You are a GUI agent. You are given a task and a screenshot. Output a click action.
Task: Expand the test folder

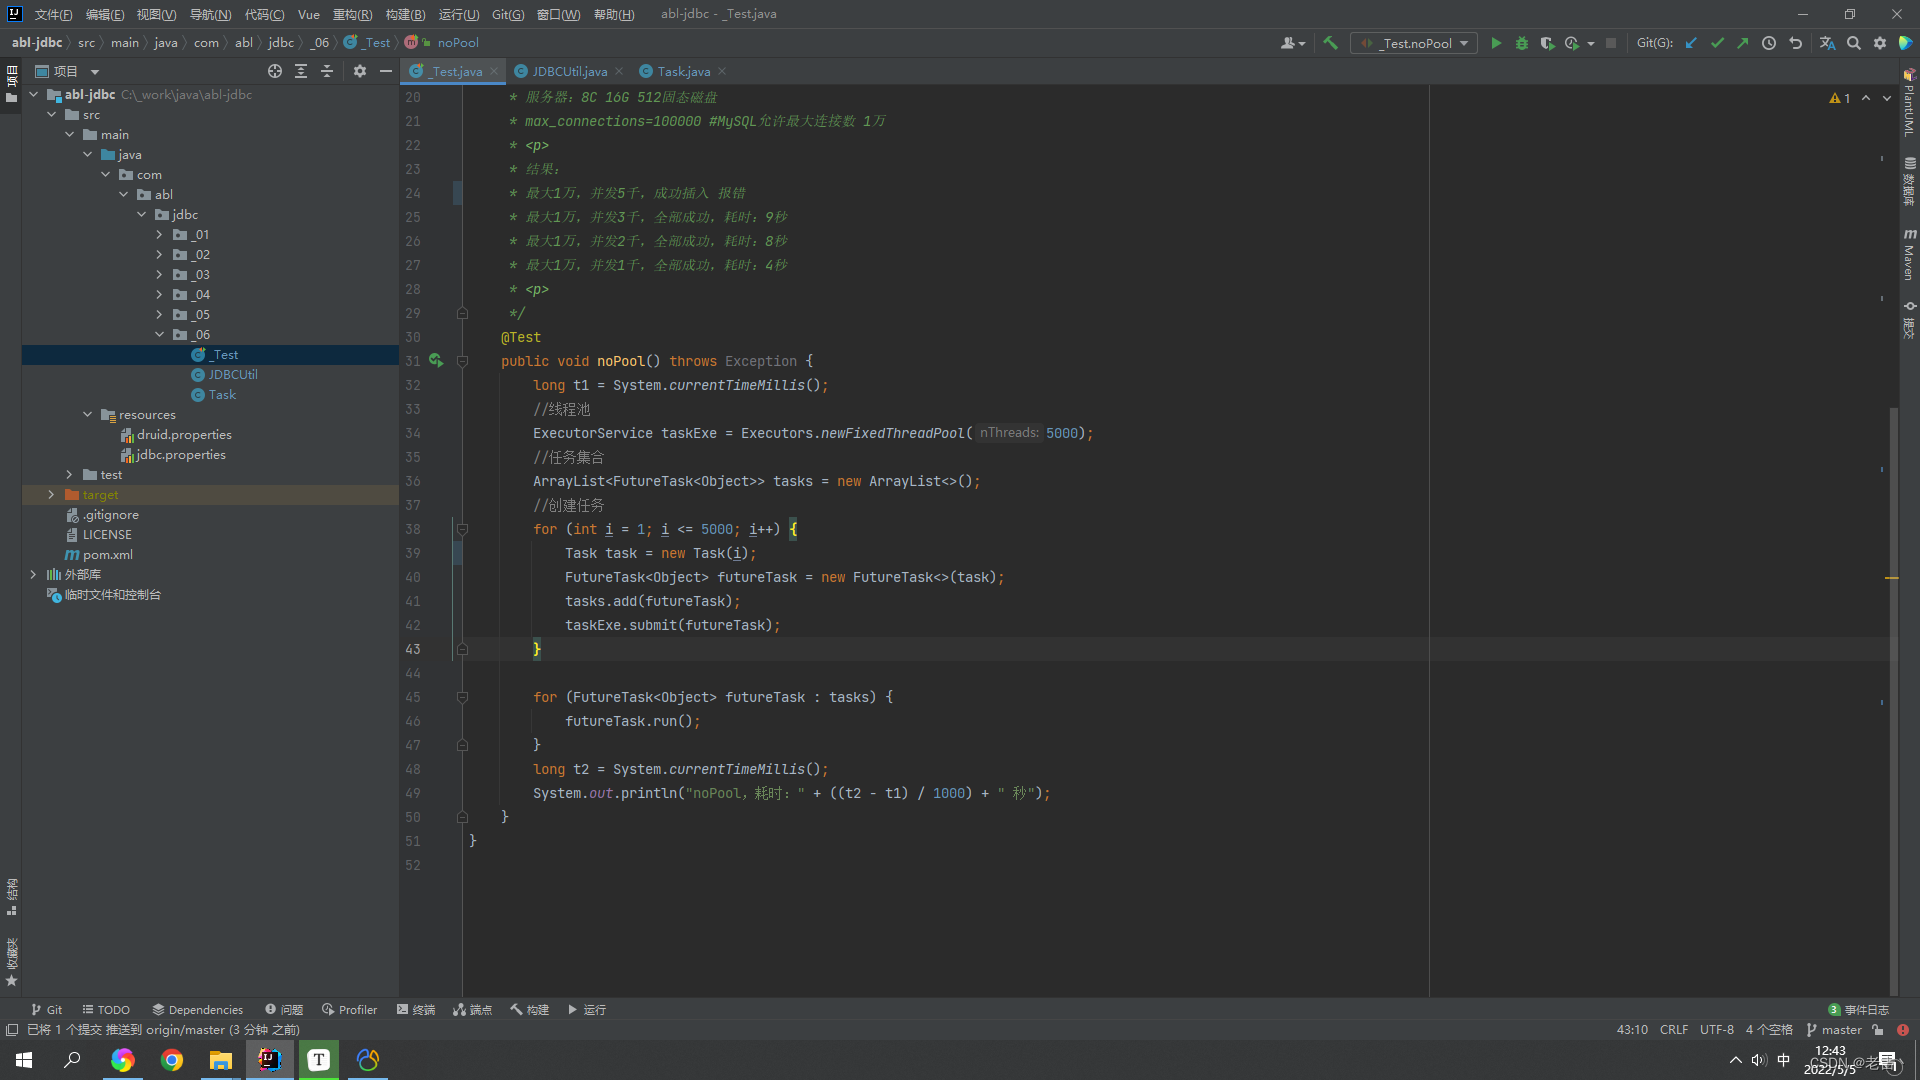click(x=69, y=475)
